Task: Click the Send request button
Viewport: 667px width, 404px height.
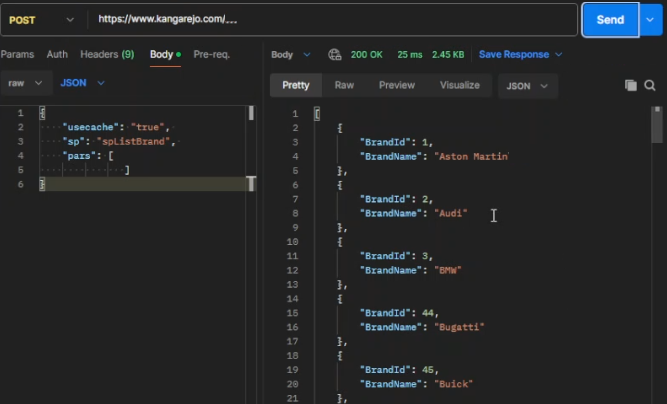Action: 610,20
